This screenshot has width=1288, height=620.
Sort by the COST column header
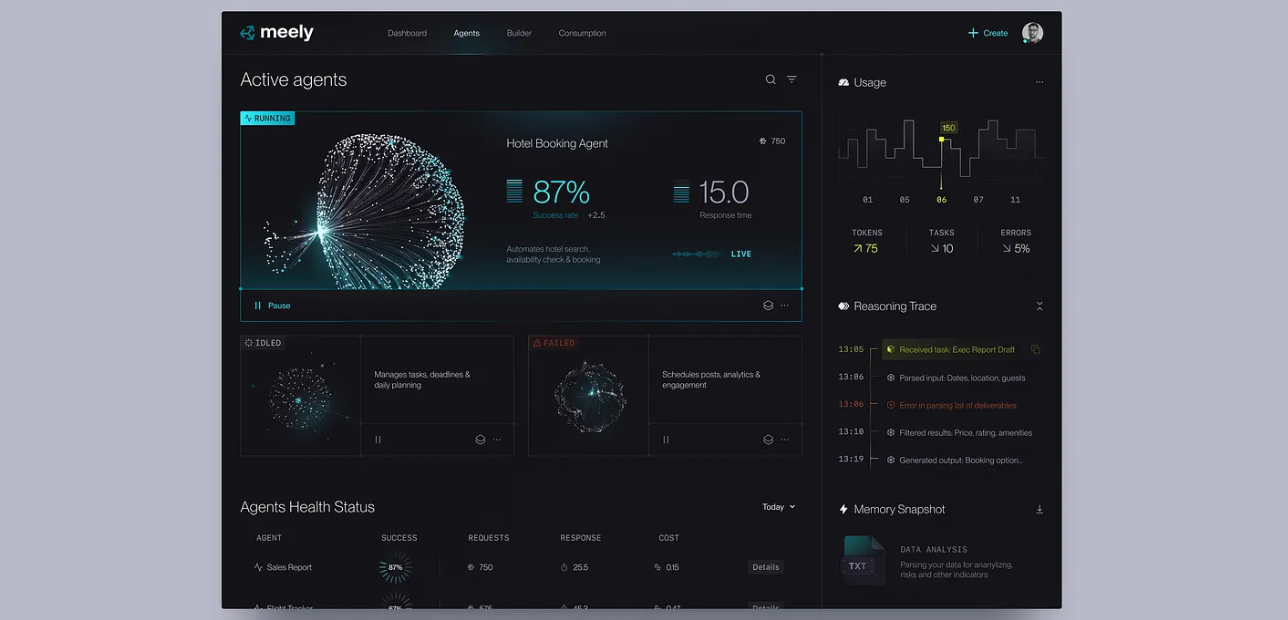[x=669, y=538]
